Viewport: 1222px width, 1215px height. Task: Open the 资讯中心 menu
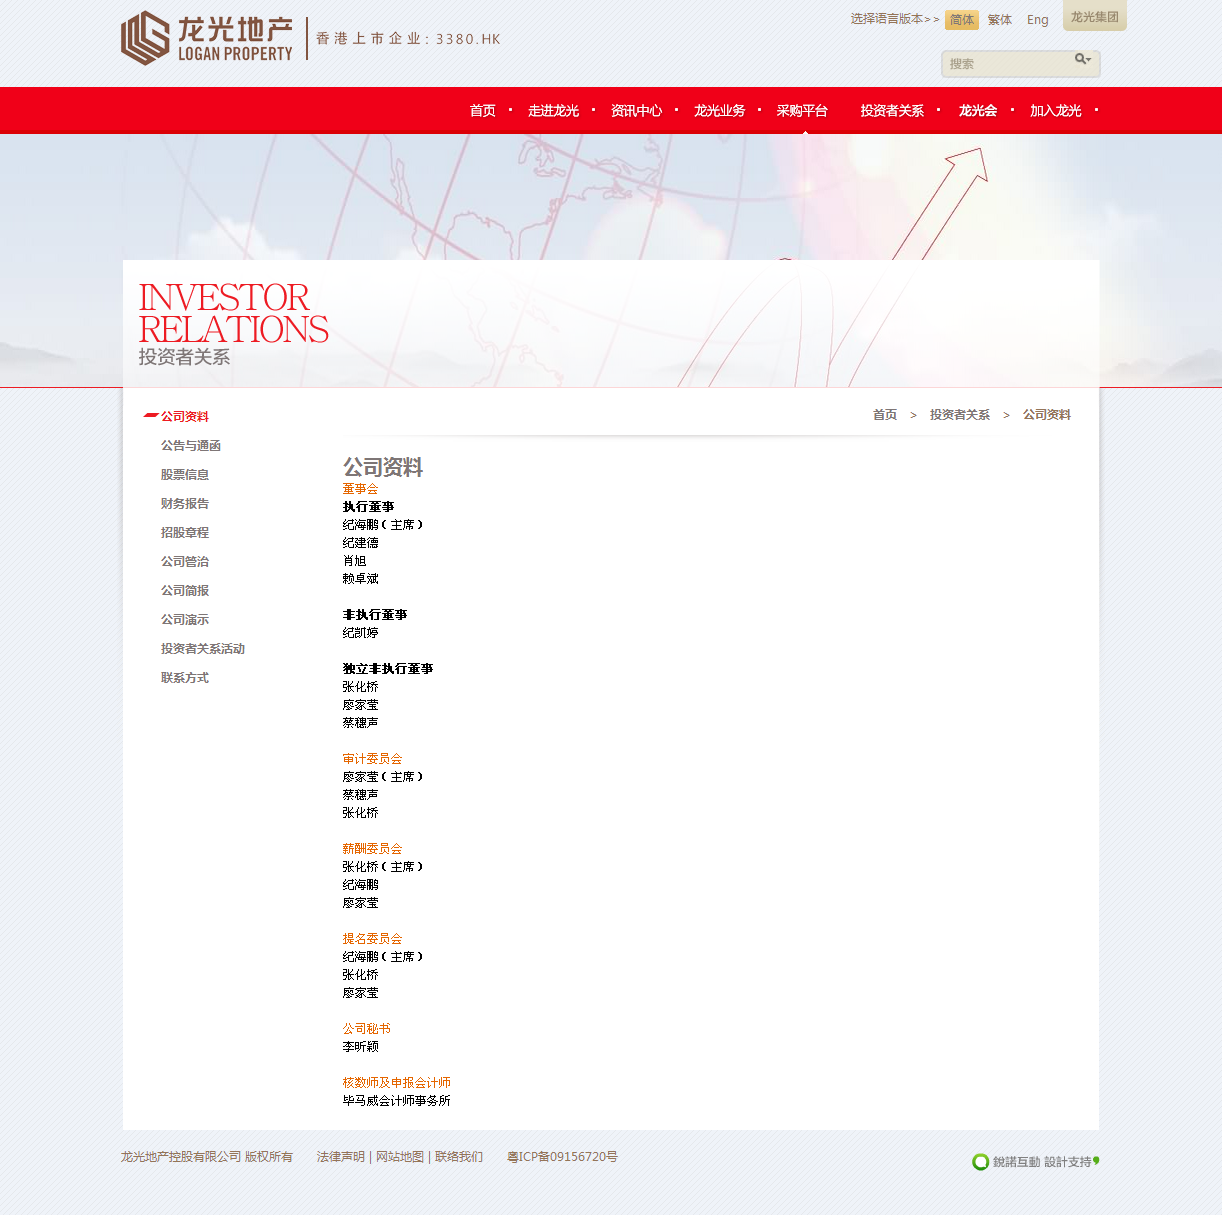click(637, 111)
